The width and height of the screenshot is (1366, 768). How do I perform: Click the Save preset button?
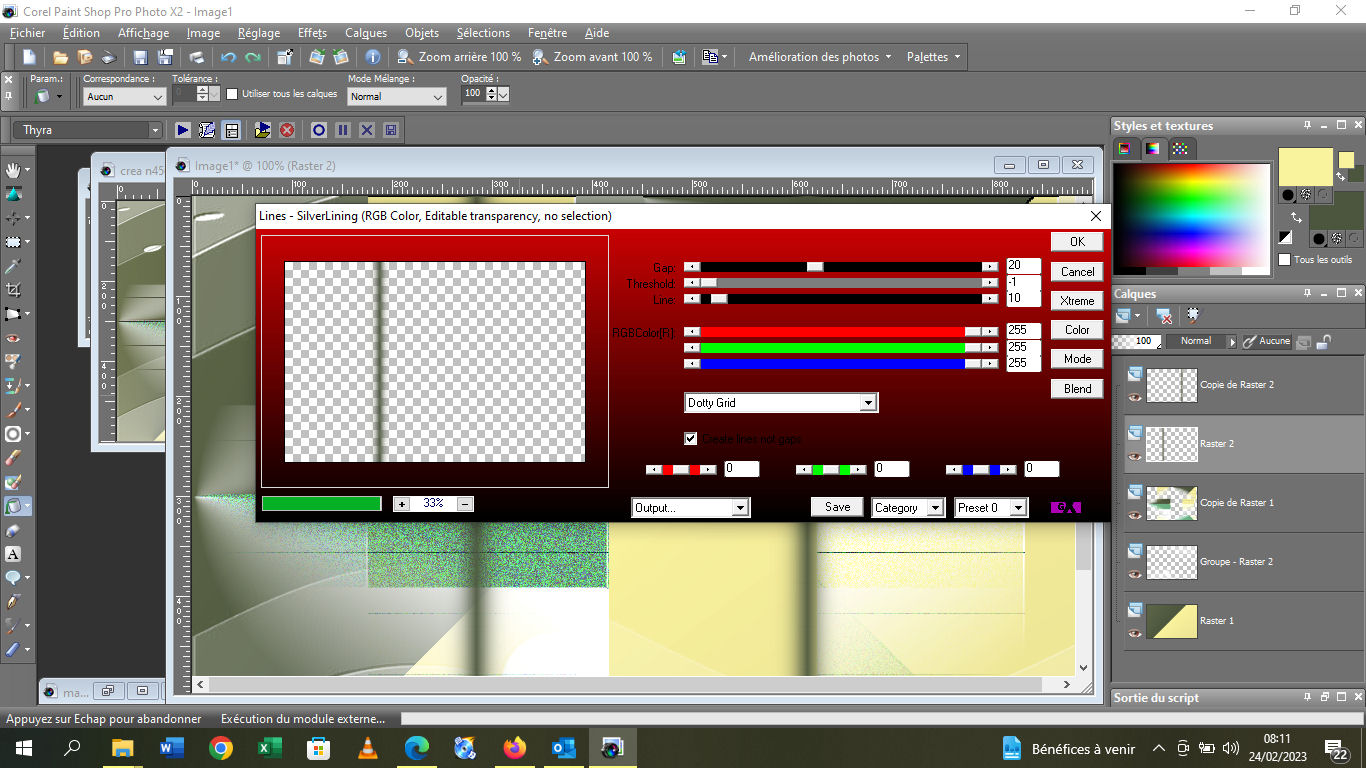[x=838, y=507]
